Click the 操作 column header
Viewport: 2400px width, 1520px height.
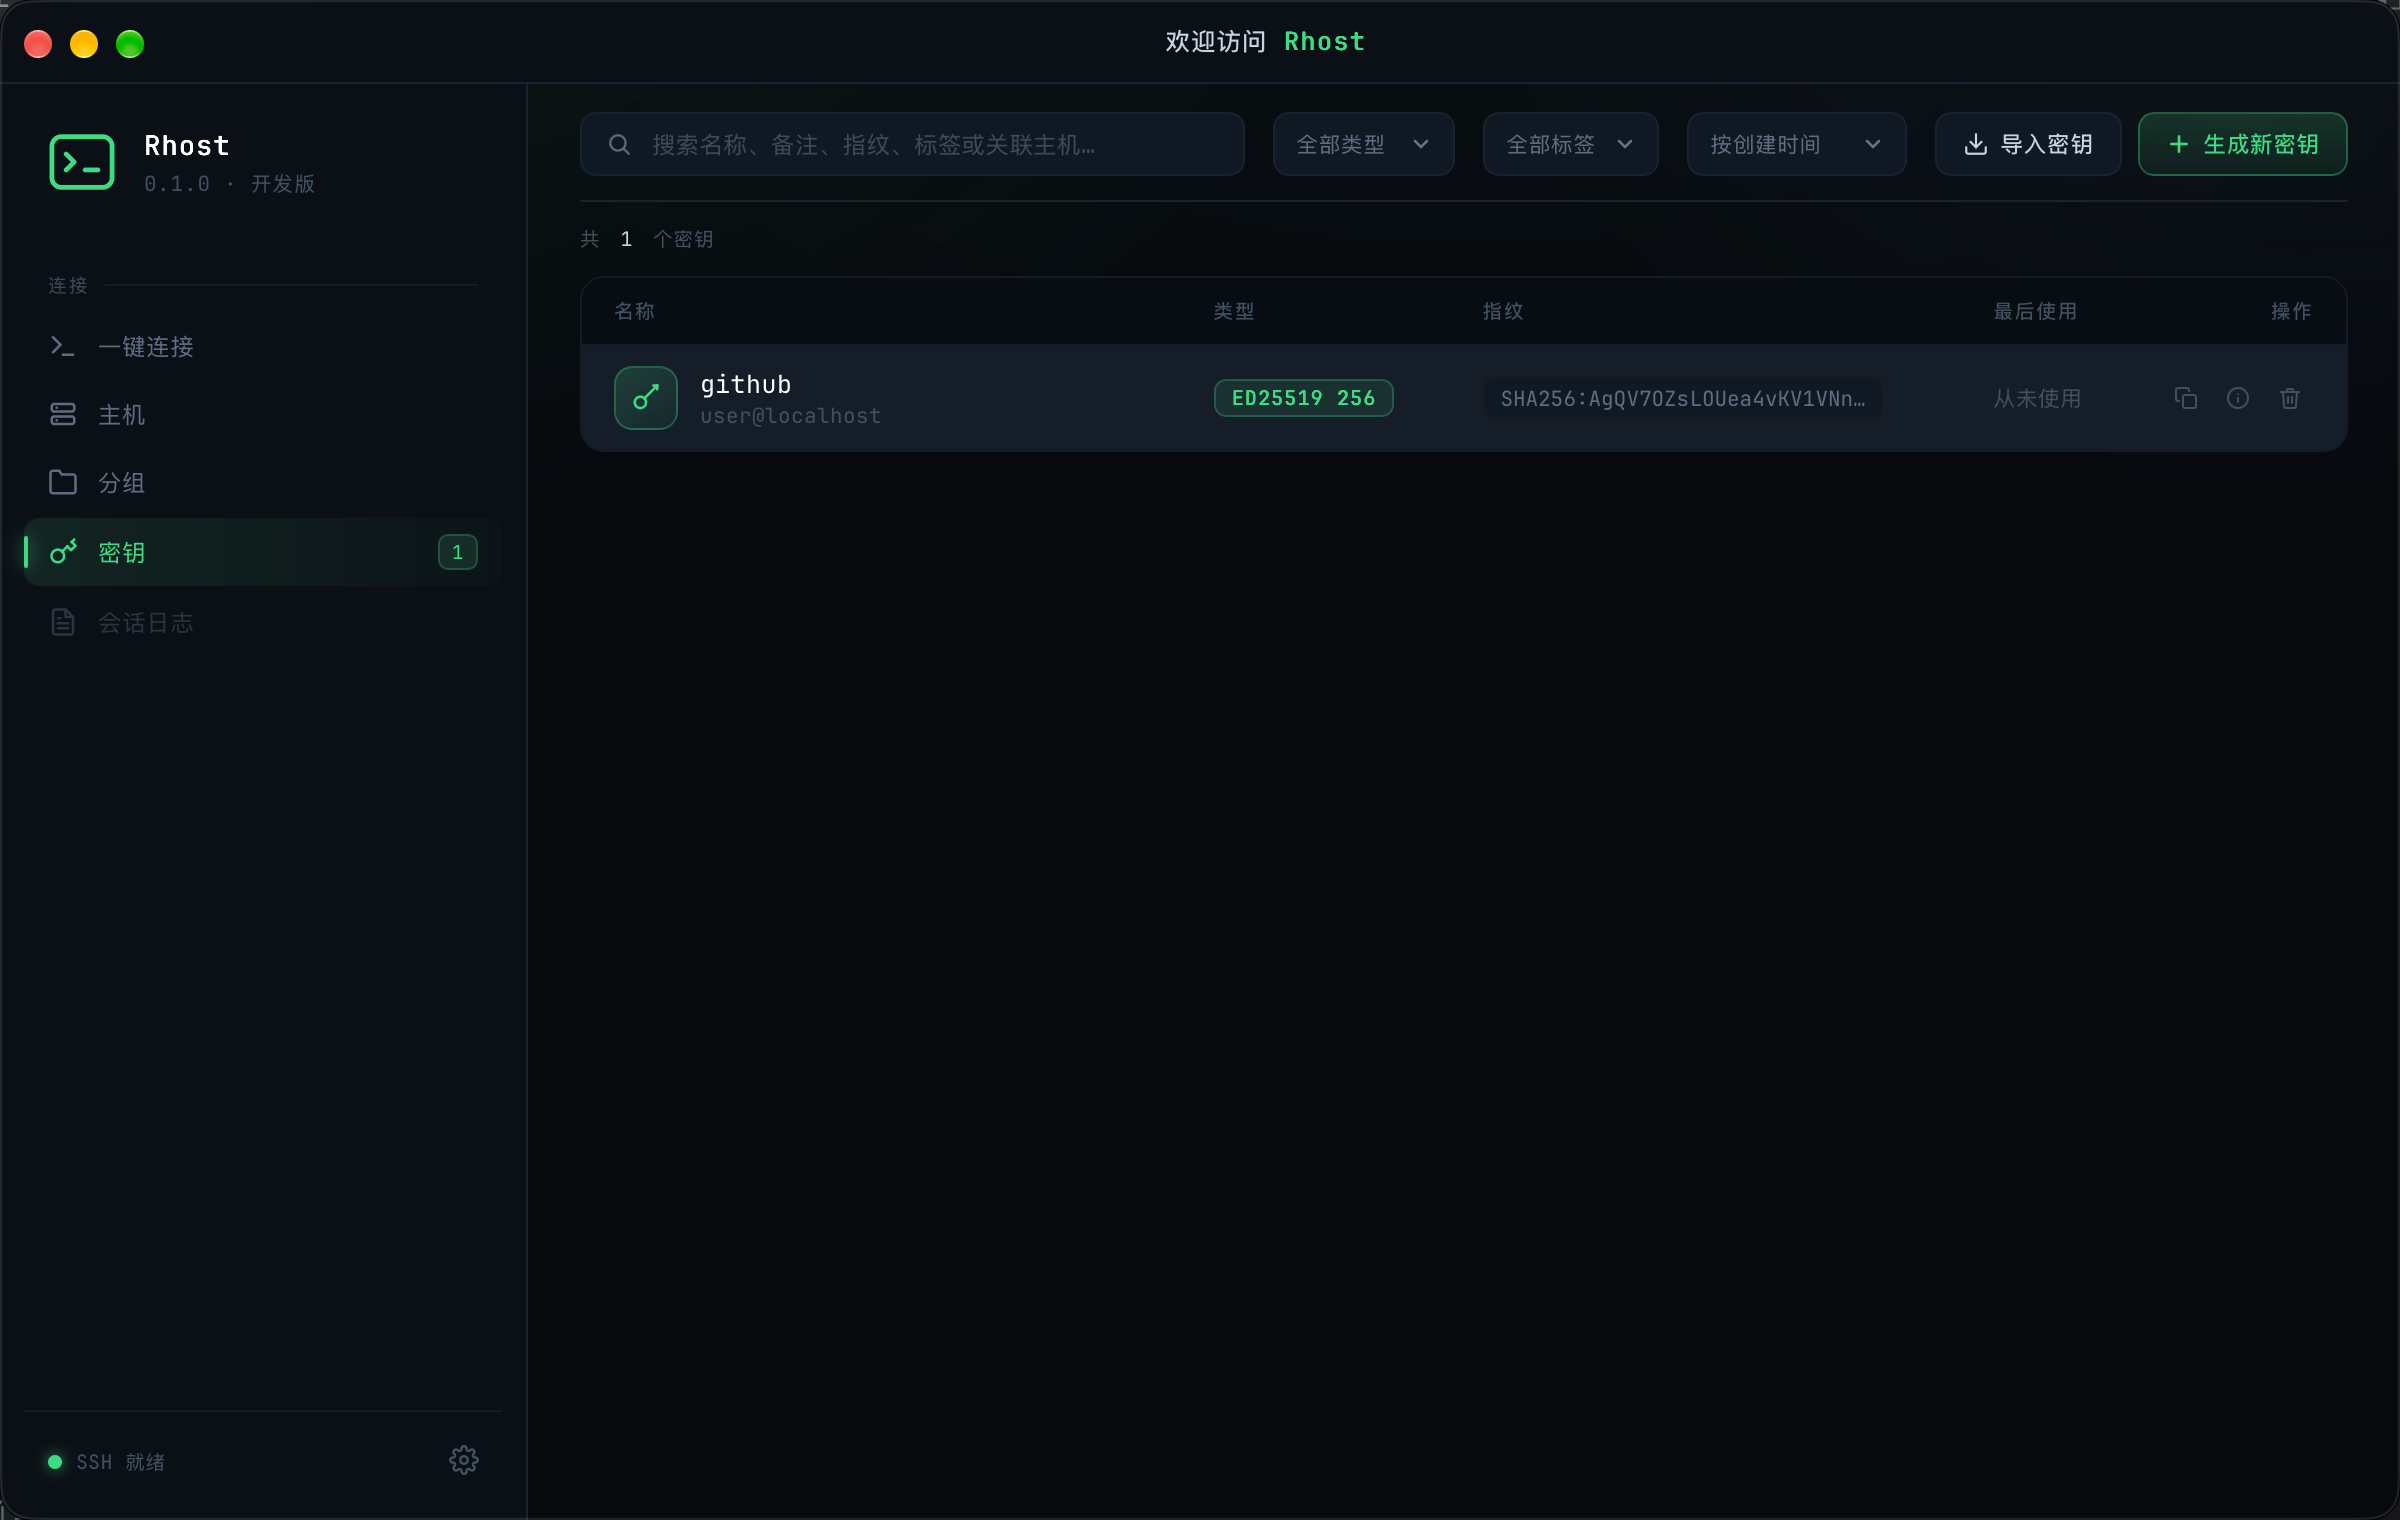(2291, 311)
